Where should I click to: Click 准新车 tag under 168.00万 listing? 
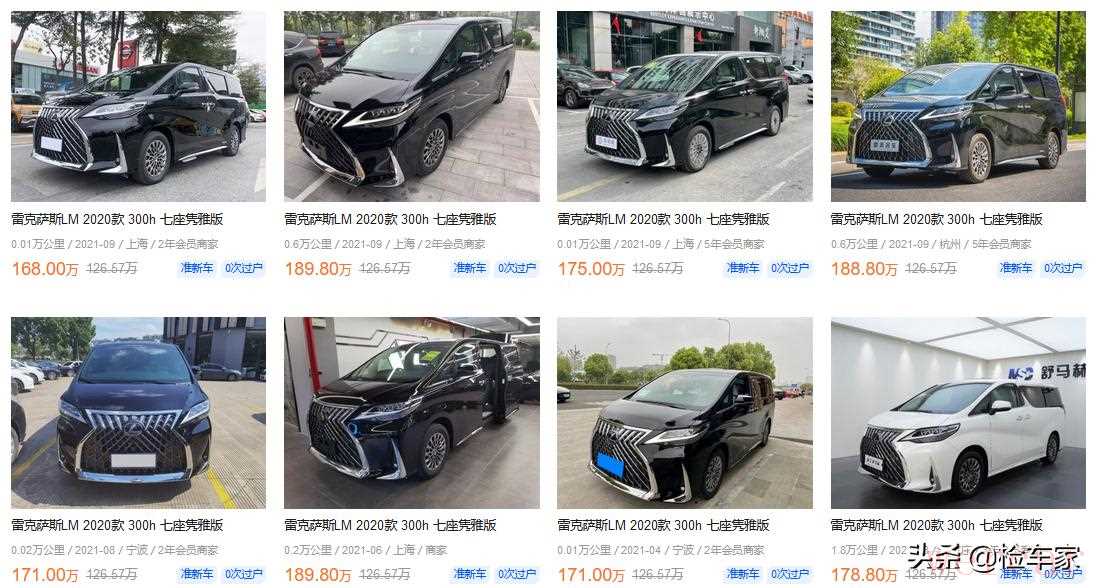(x=197, y=268)
